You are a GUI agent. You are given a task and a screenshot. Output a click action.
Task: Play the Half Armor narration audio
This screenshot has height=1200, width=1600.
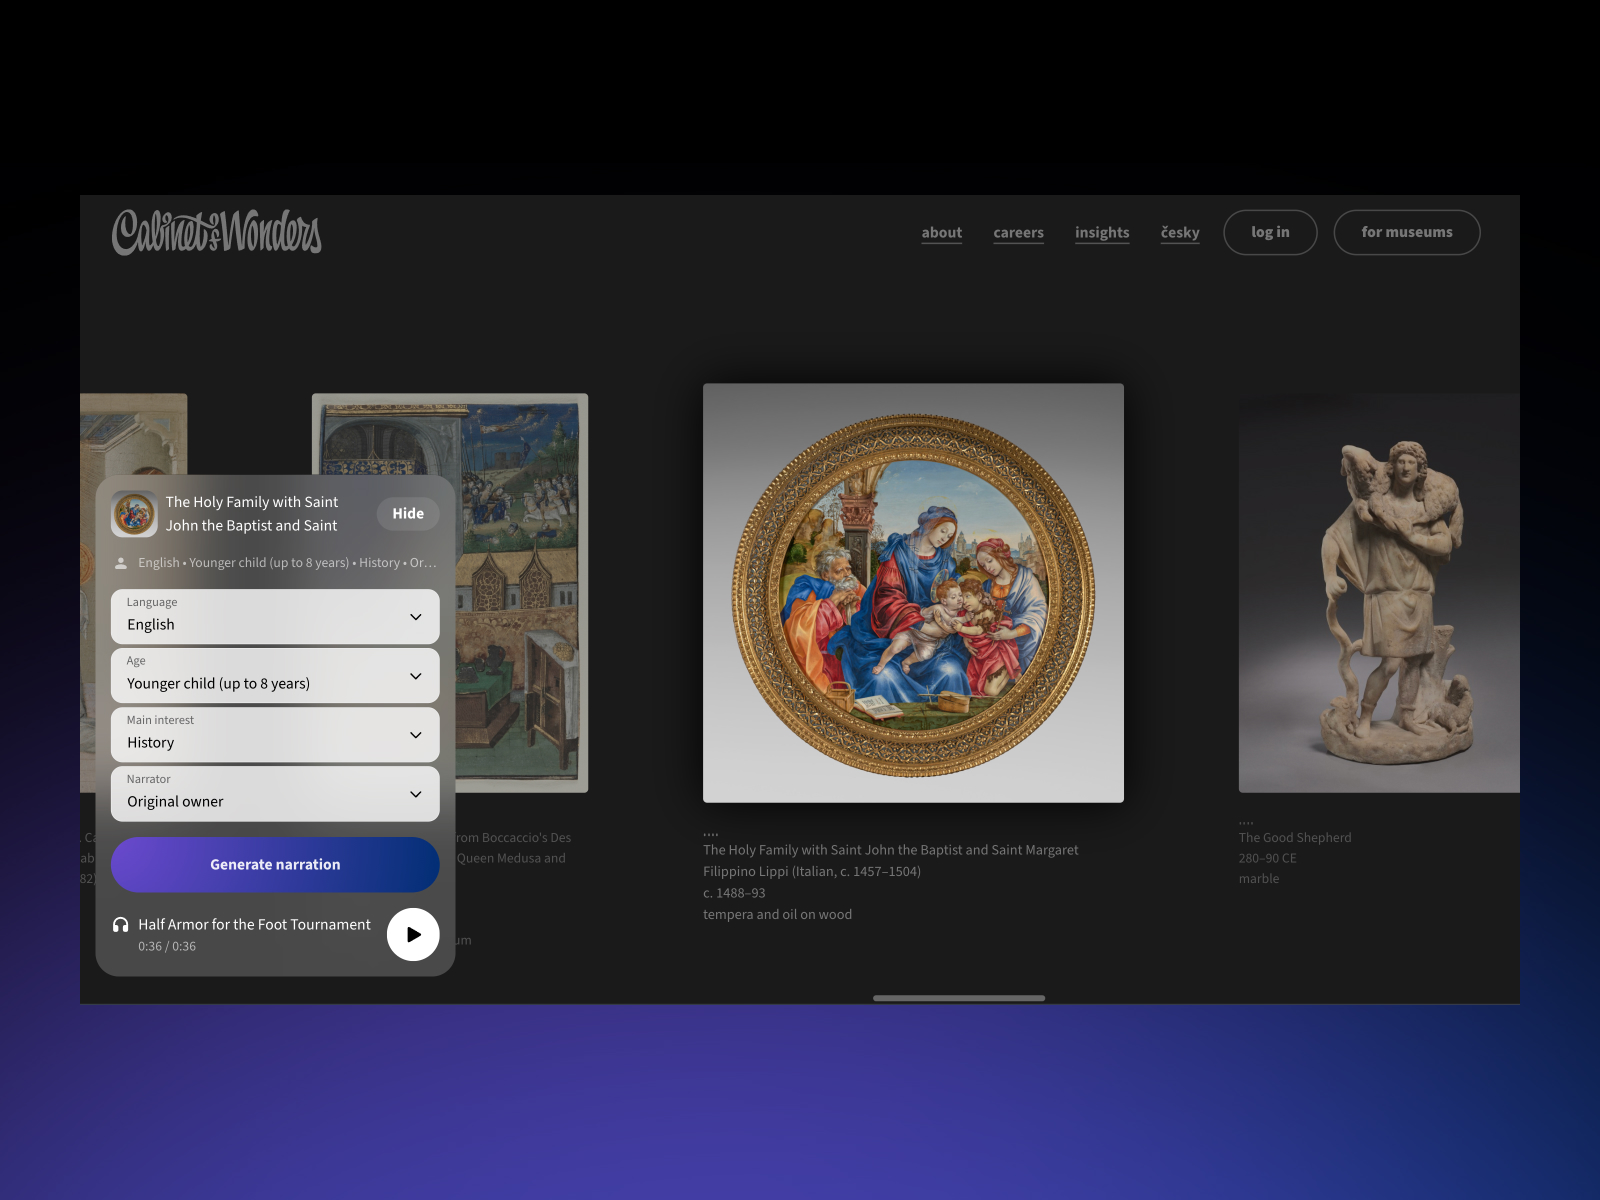click(x=412, y=935)
